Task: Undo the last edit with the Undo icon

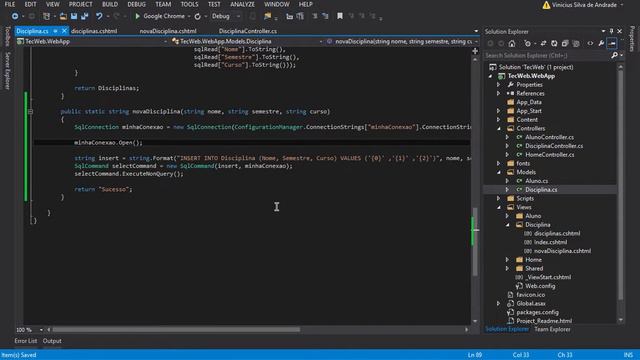Action: [99, 16]
